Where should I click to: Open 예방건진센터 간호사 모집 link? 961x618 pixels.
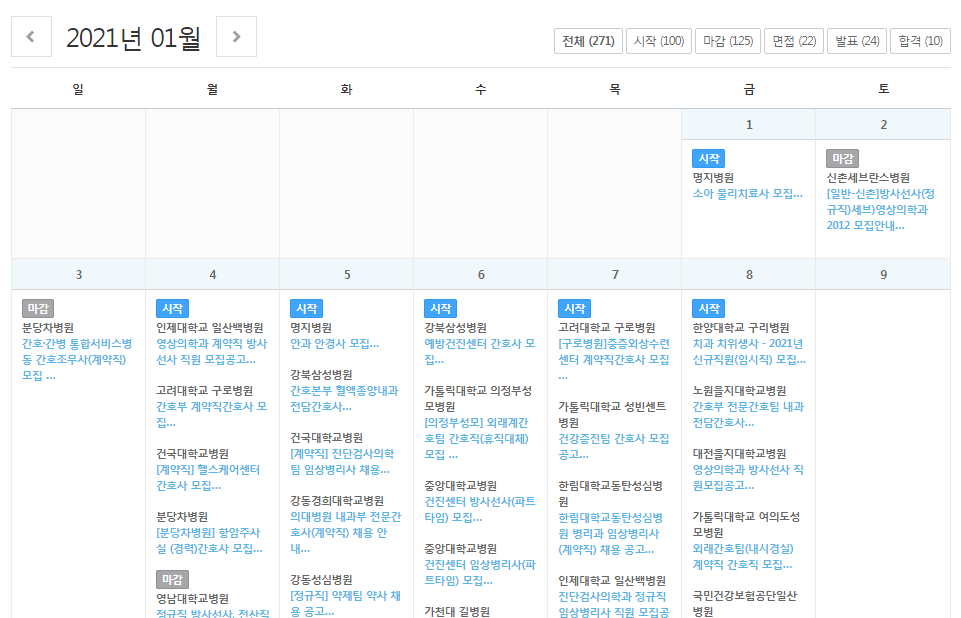click(479, 352)
